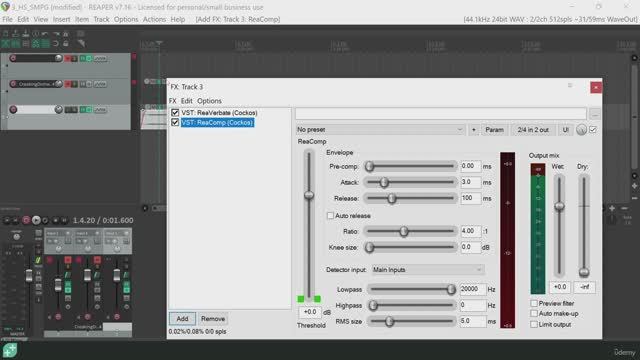Open FX on first track panel

pyautogui.click(x=83, y=58)
